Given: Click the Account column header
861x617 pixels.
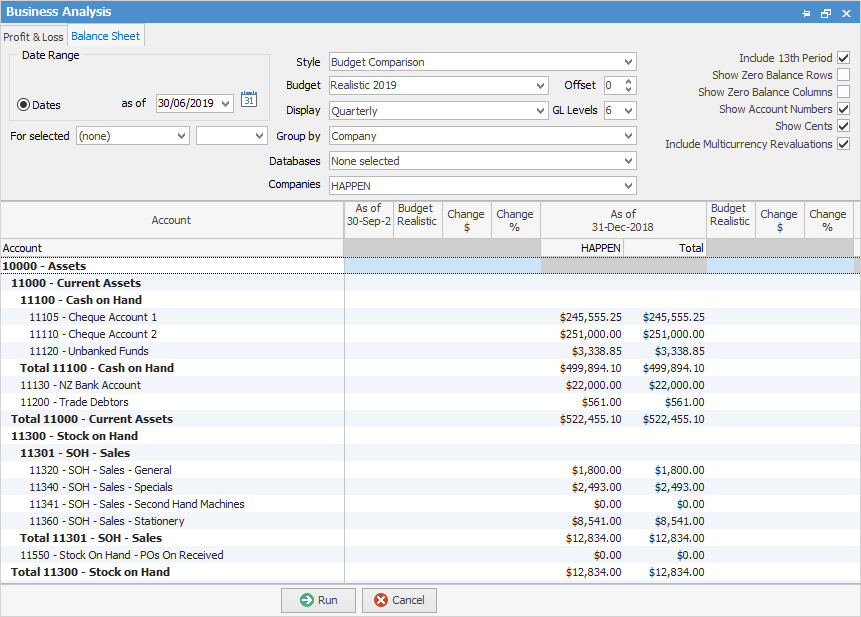Looking at the screenshot, I should [171, 220].
